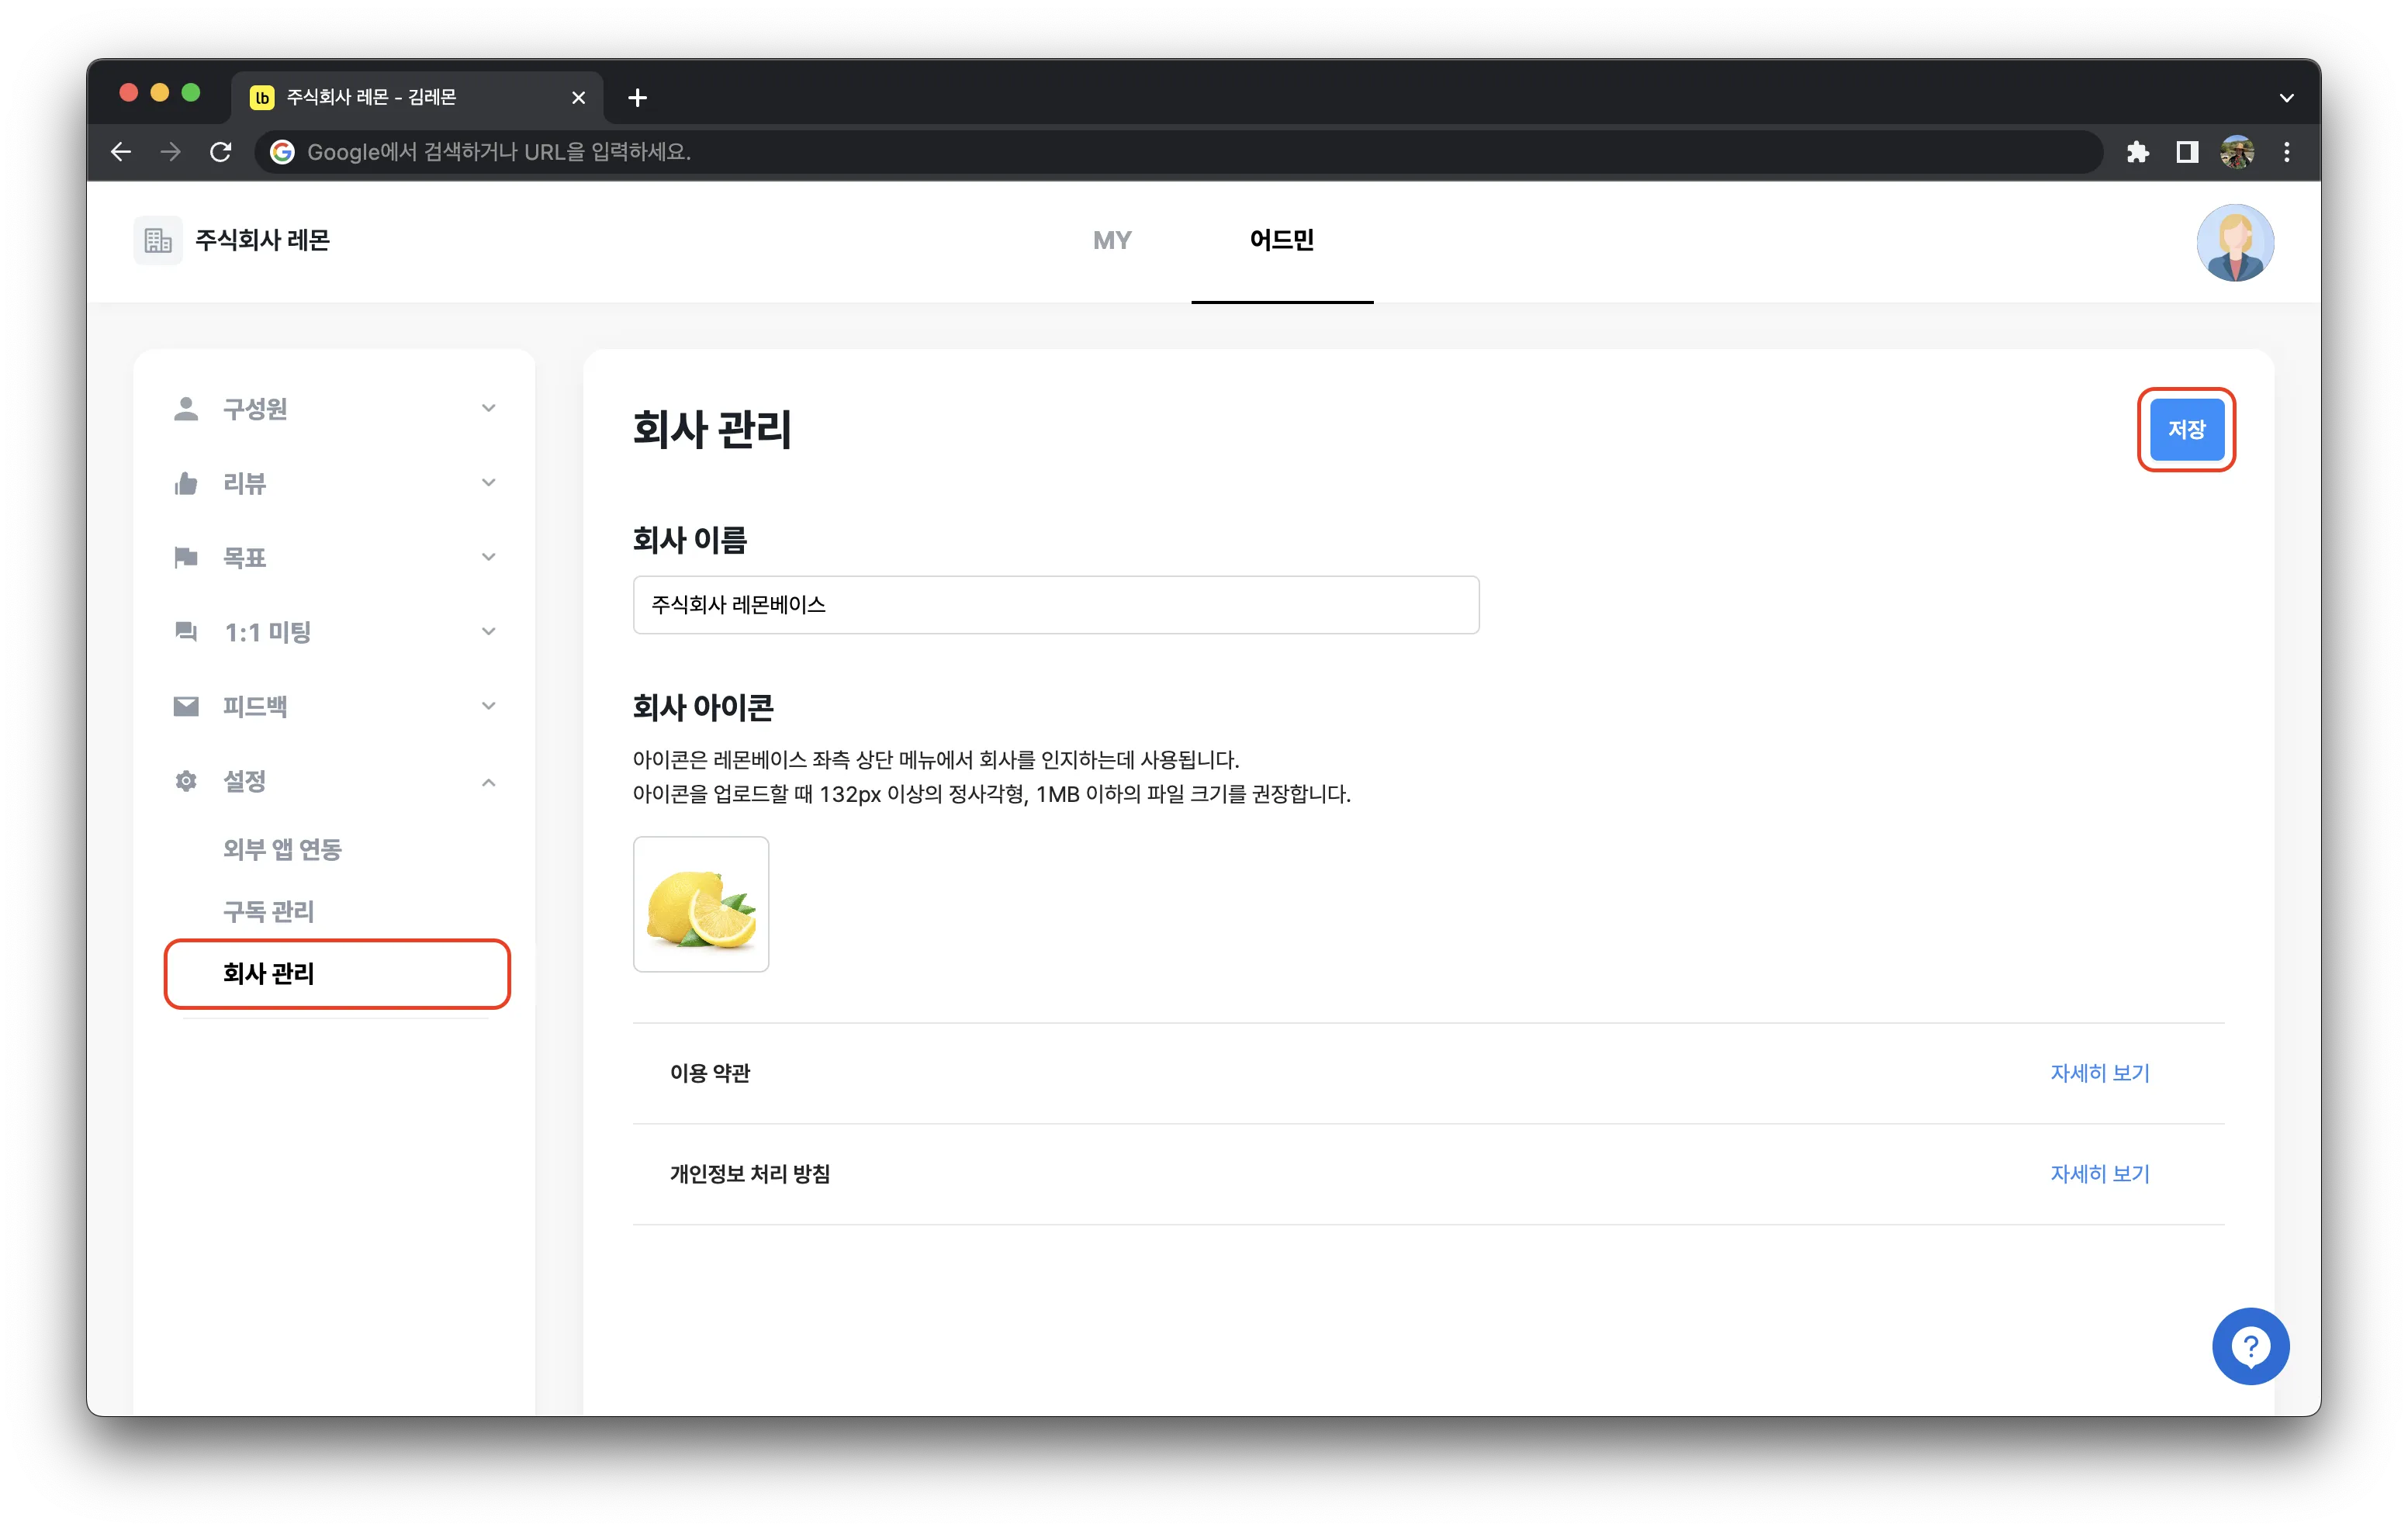Screen dimensions: 2408x1531
Task: Click the 피드백 envelope icon
Action: [186, 707]
